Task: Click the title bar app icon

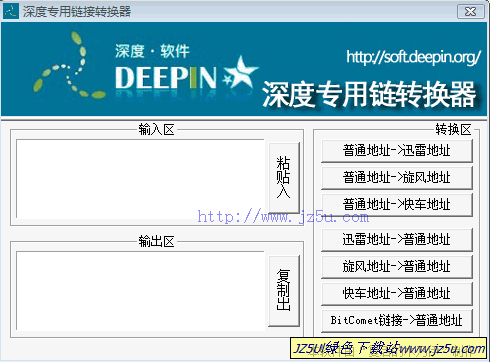Action: click(x=11, y=11)
